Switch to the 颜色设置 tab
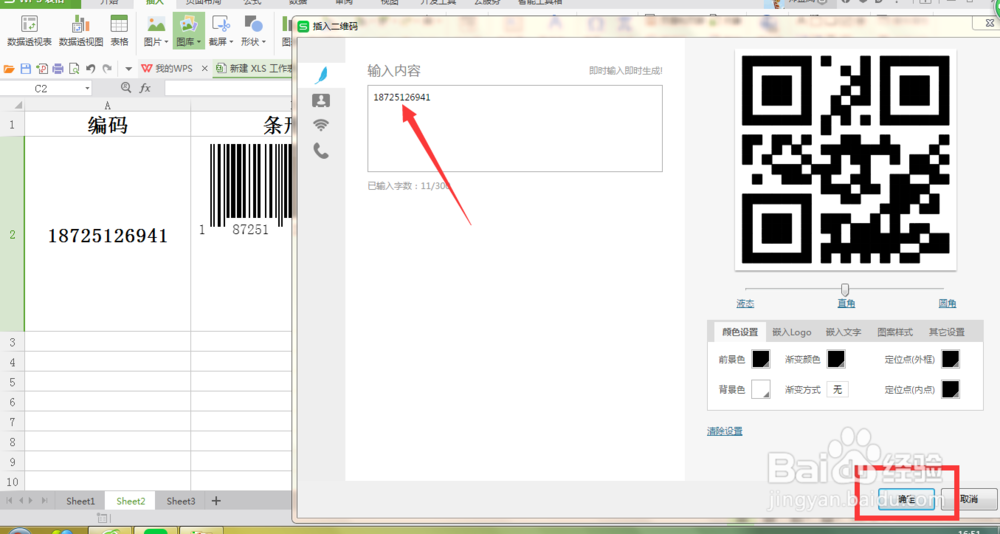The image size is (1000, 534). 740,332
